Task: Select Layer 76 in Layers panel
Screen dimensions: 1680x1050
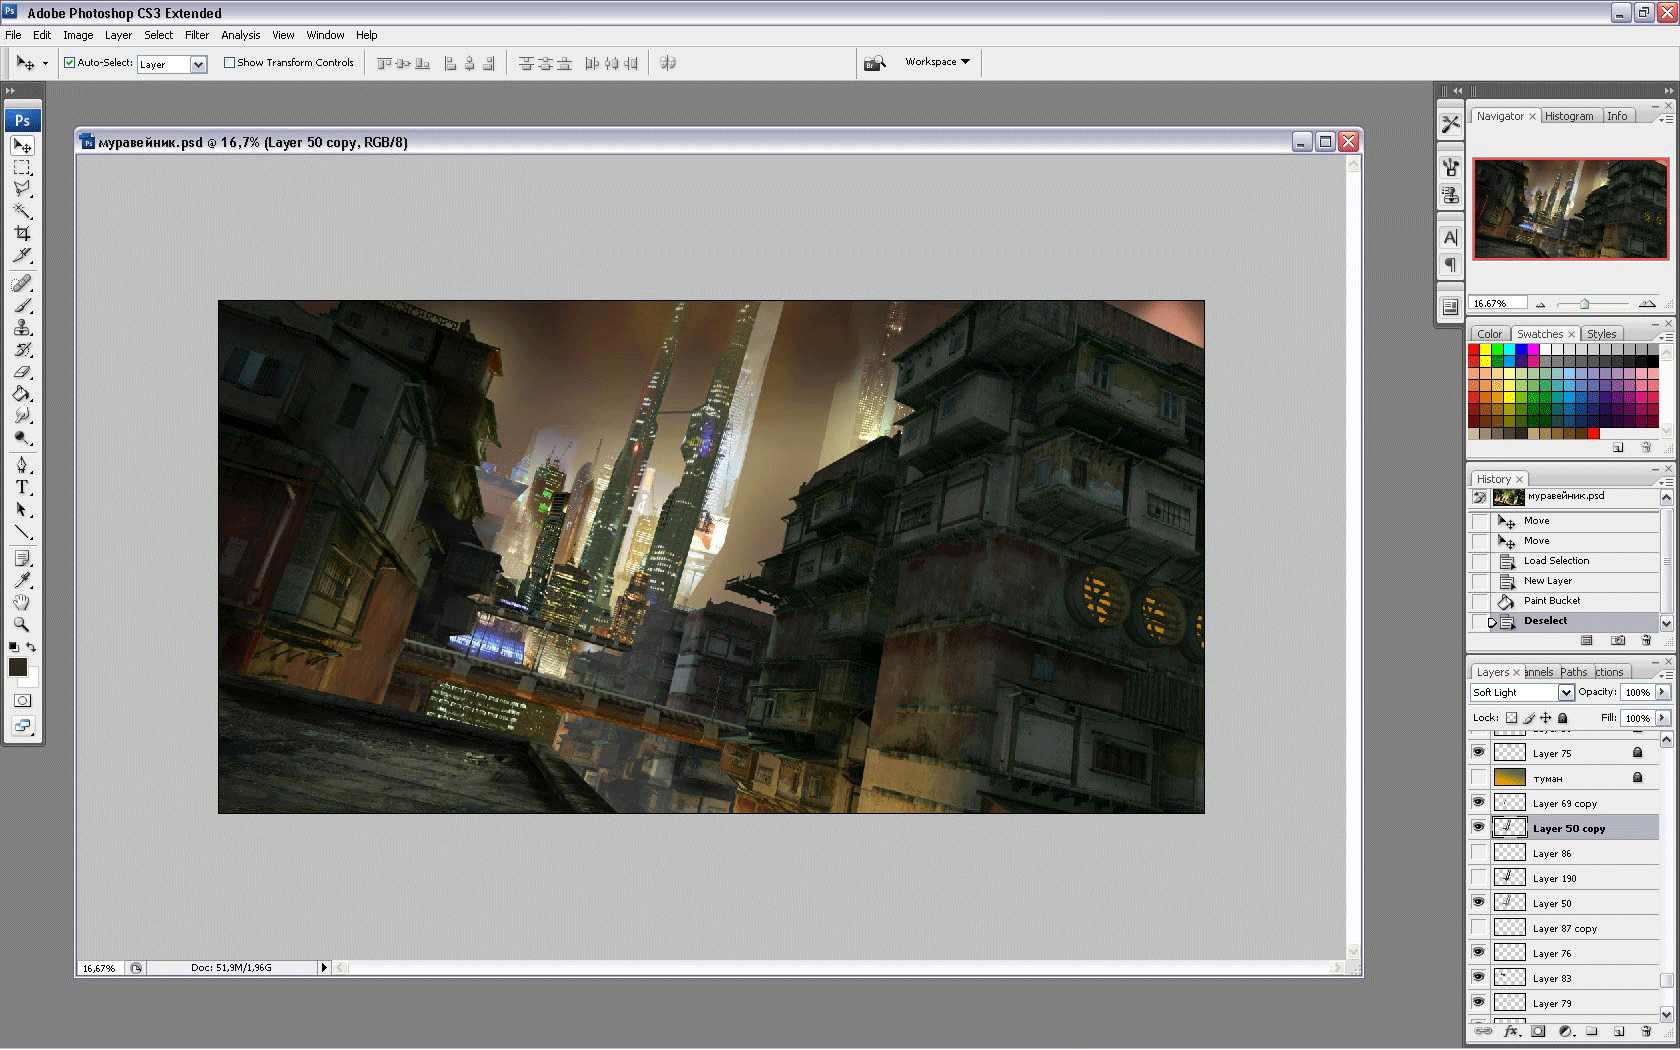Action: point(1552,953)
